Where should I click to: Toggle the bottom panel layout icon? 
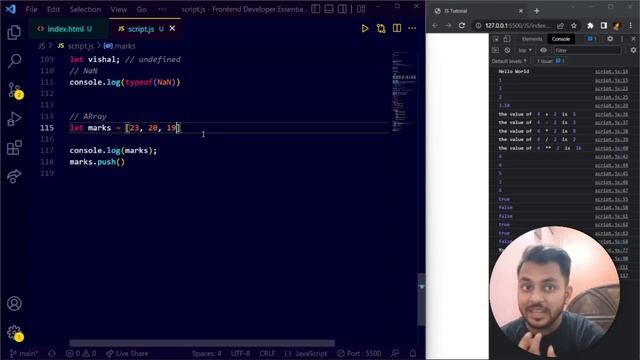point(329,9)
